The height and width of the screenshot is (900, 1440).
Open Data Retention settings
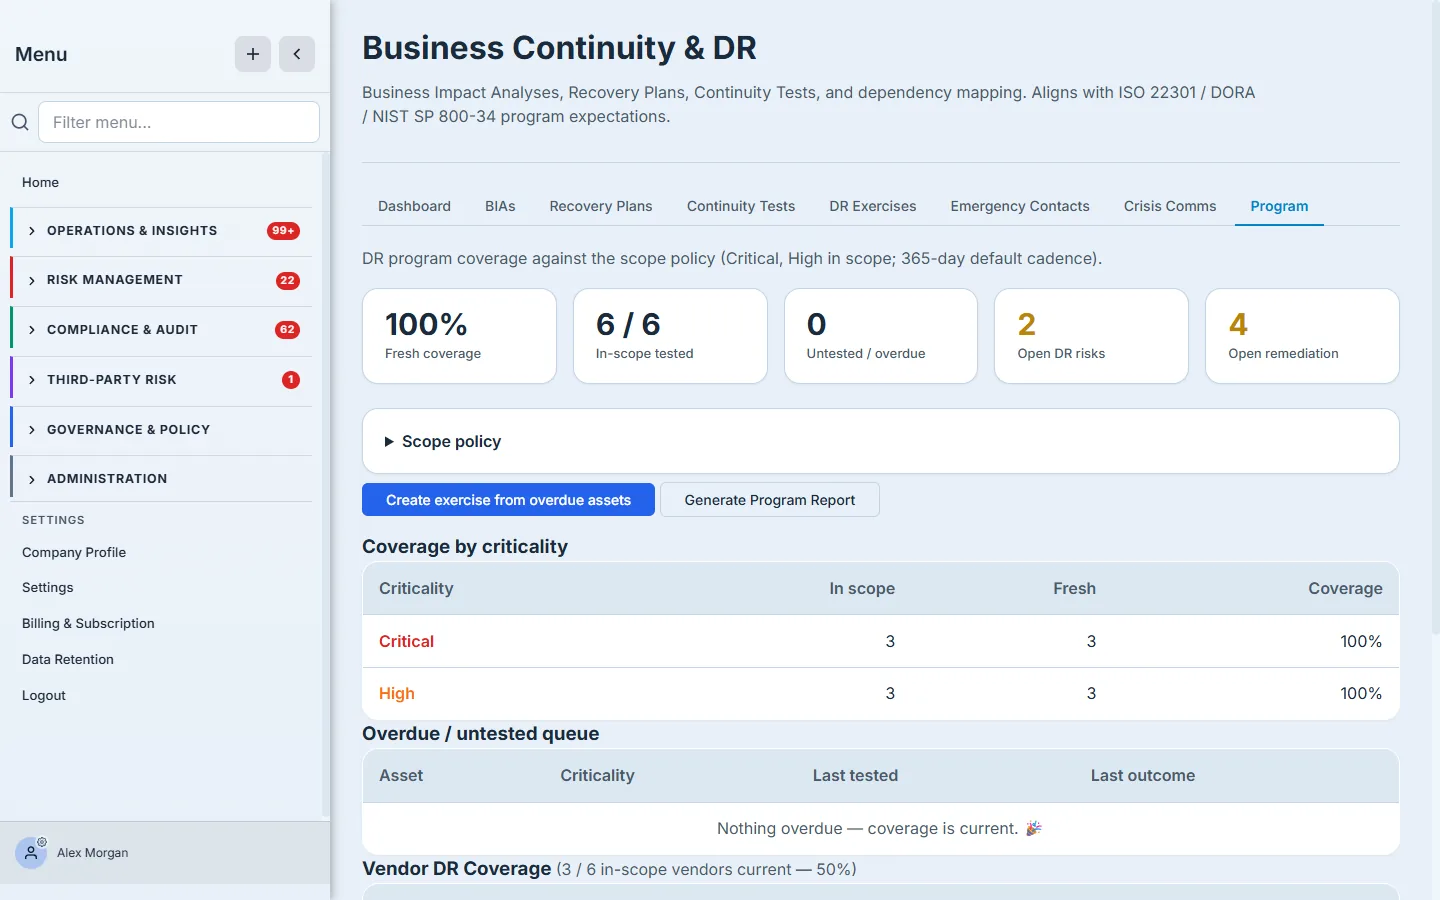click(68, 659)
